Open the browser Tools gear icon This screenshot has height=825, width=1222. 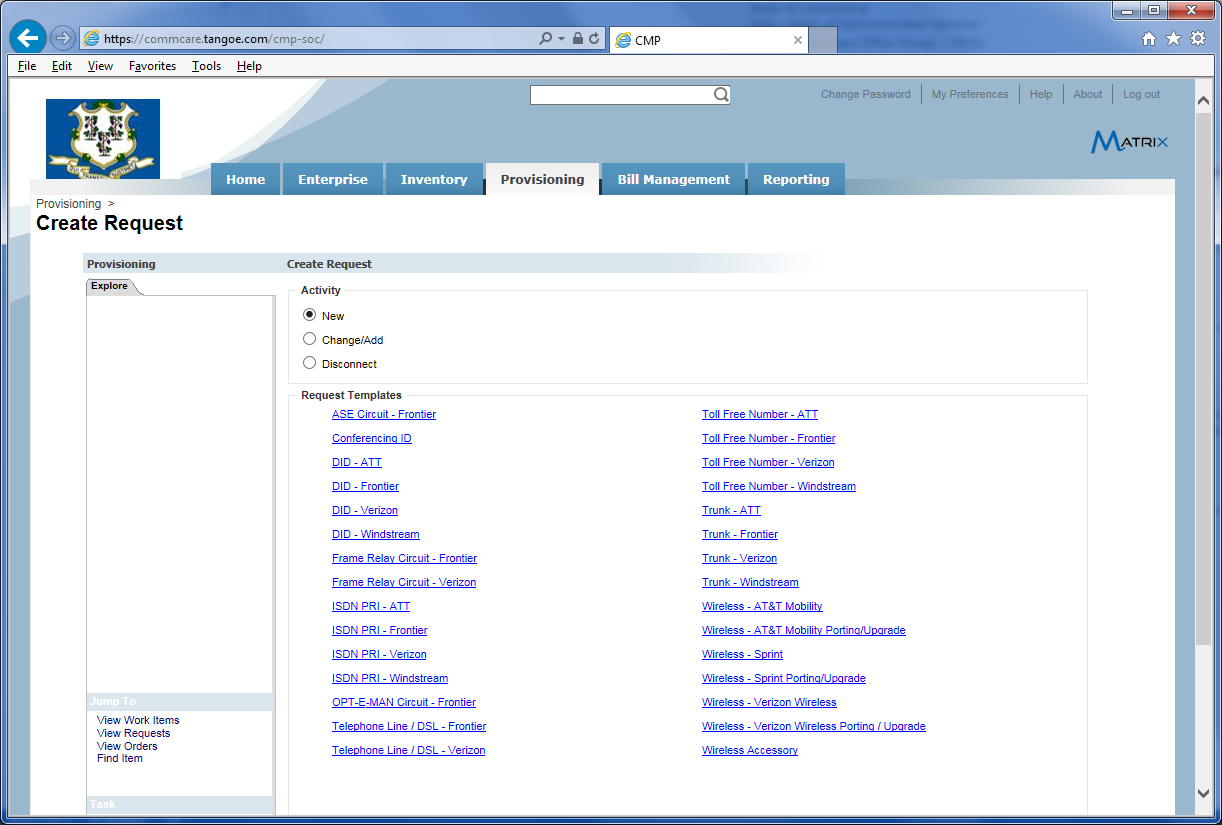pyautogui.click(x=1197, y=39)
